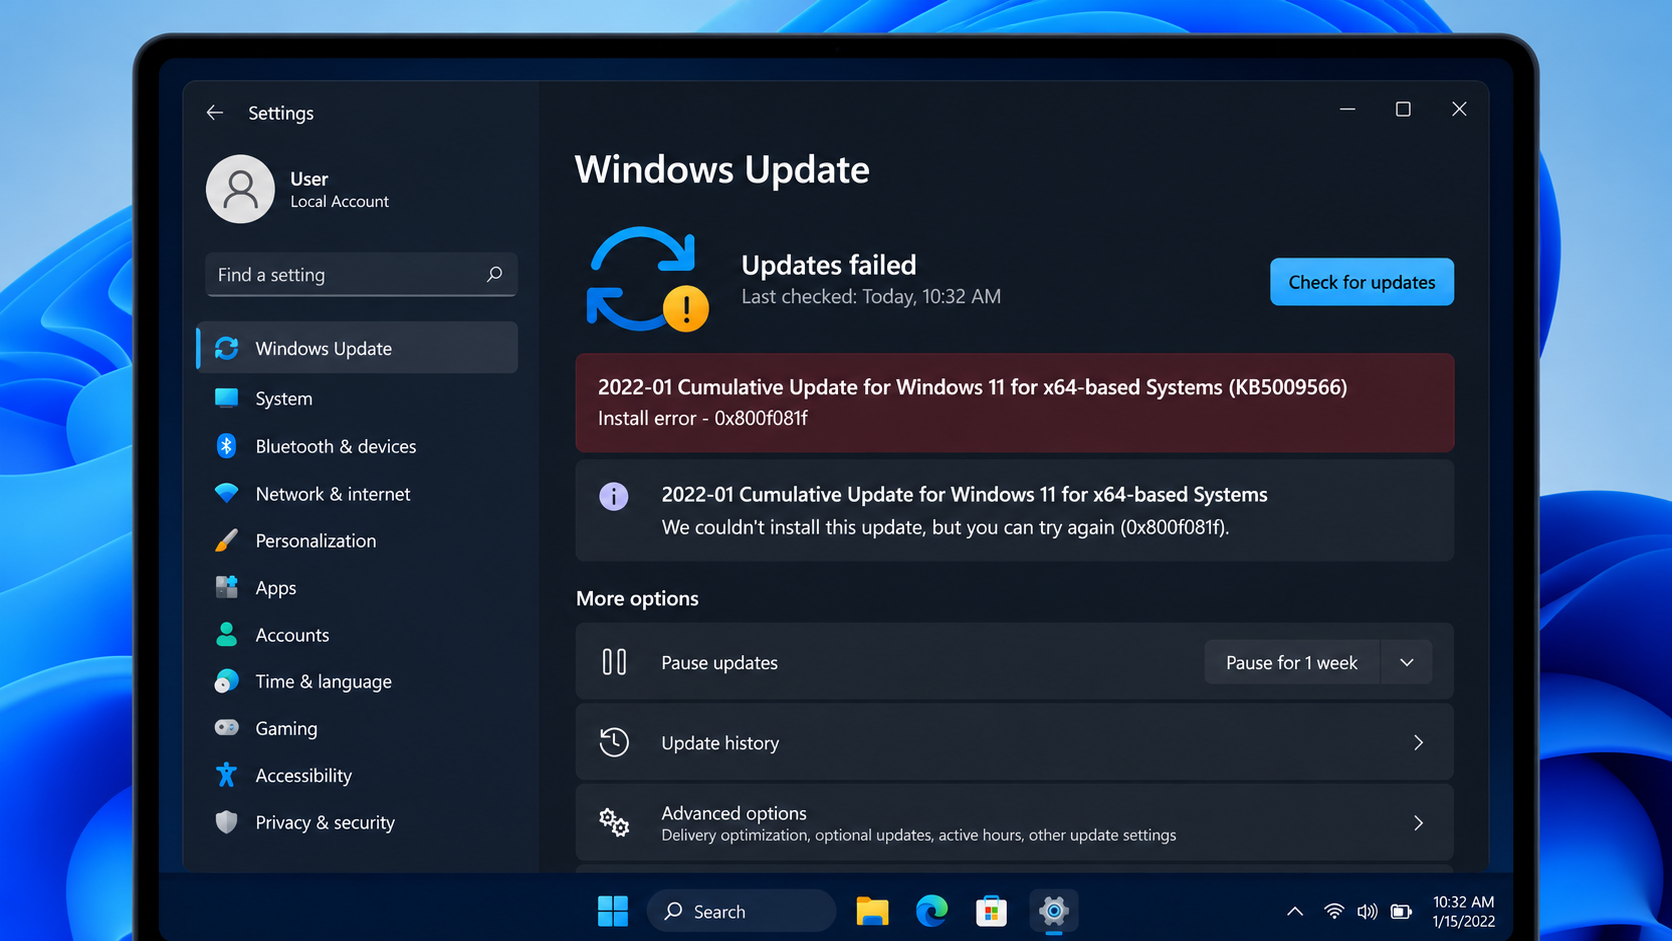1672x941 pixels.
Task: Show hidden icons in the system tray
Action: 1295,911
